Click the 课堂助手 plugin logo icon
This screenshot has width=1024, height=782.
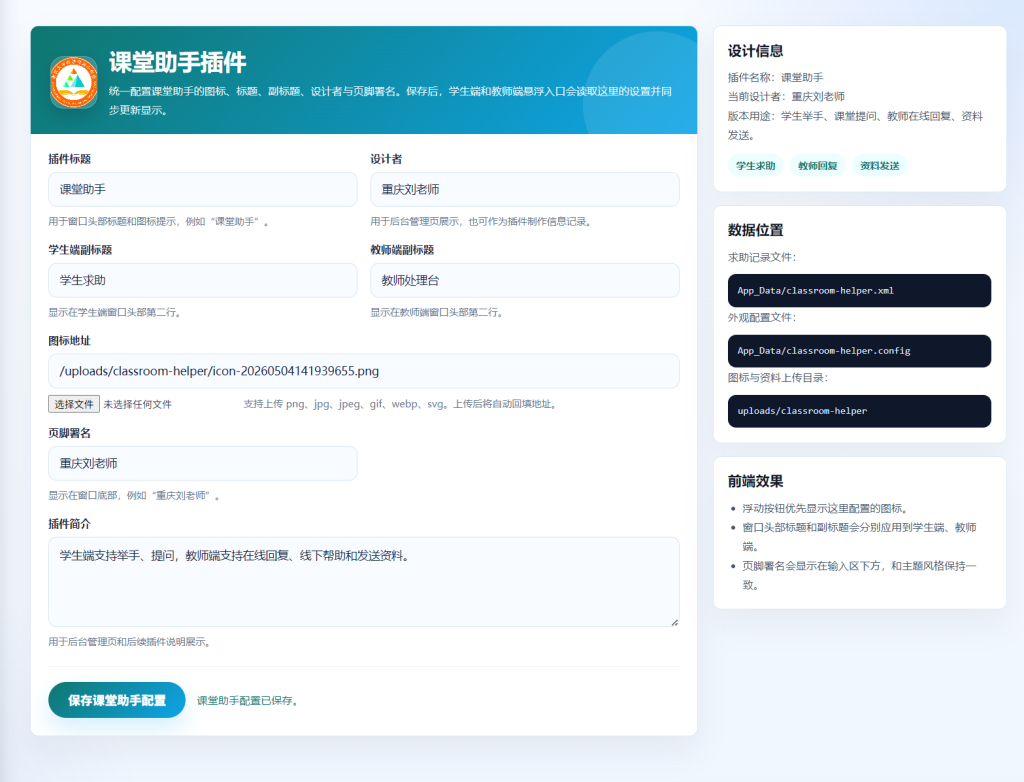click(74, 82)
